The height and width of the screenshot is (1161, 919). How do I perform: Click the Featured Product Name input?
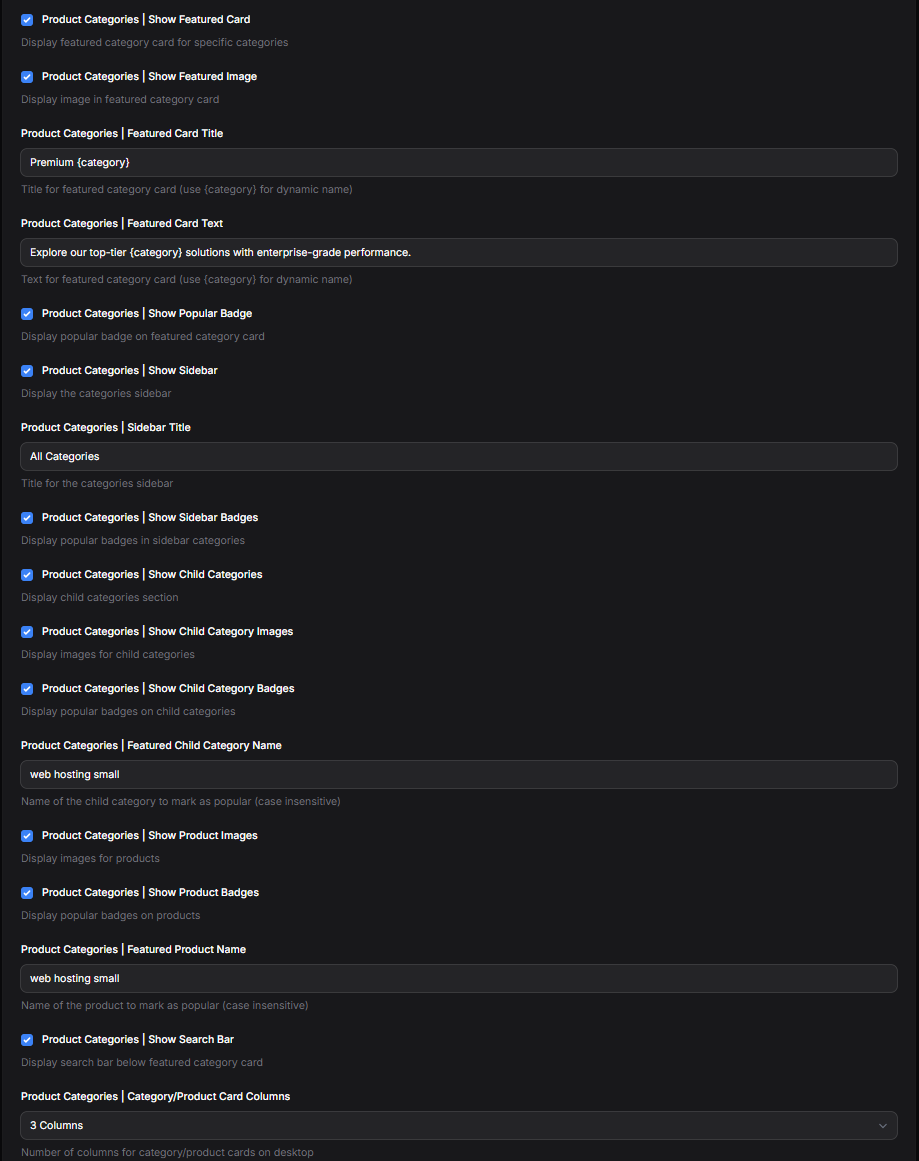[458, 978]
